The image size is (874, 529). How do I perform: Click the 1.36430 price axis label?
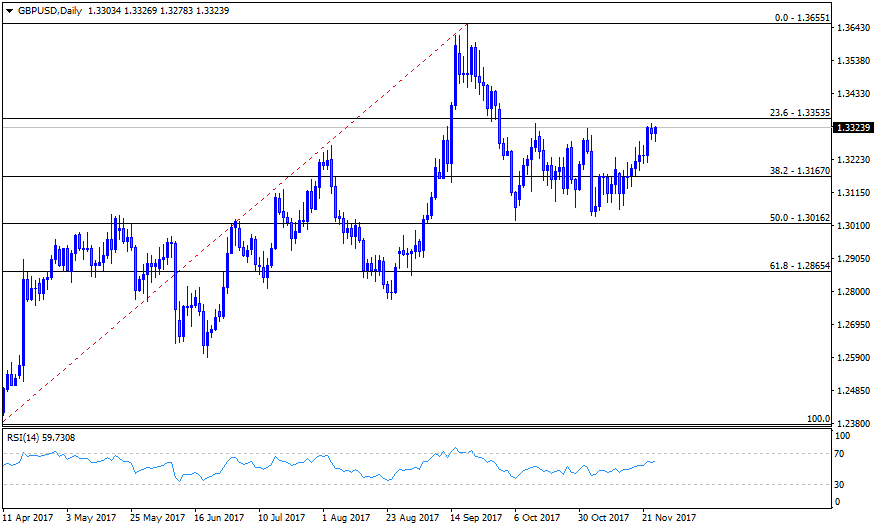coord(852,29)
